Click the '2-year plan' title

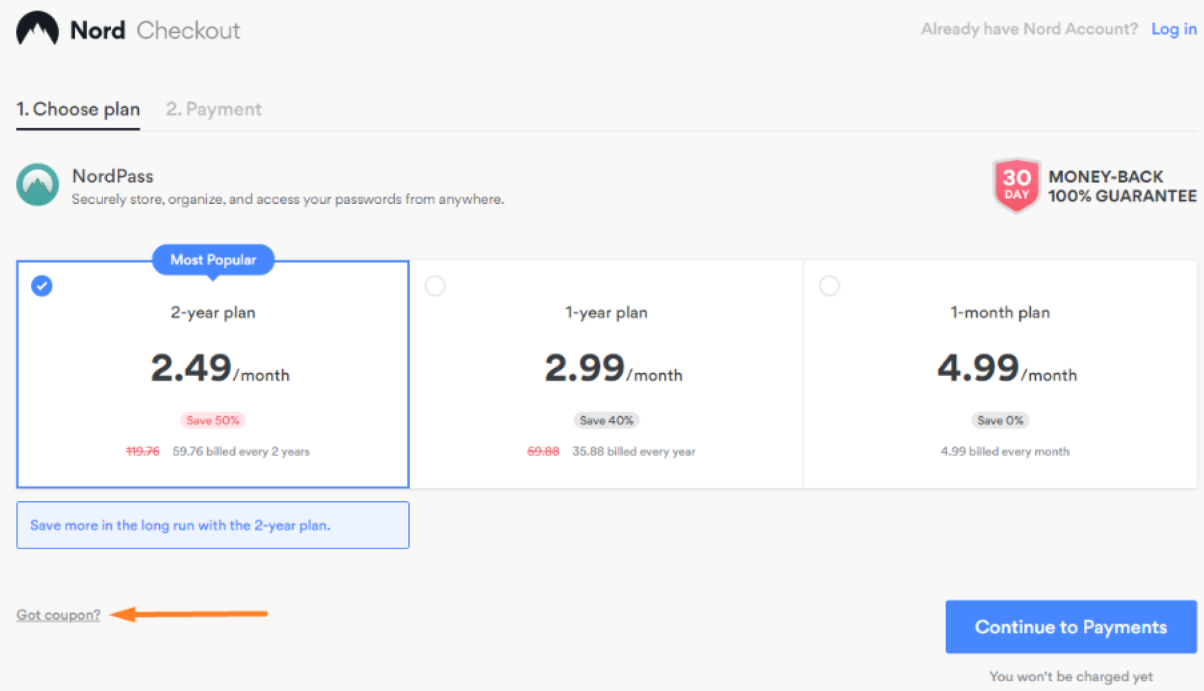[x=213, y=313]
